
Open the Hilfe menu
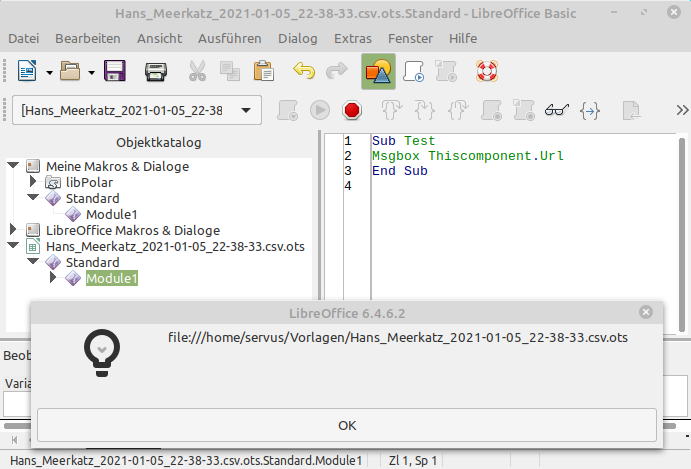[463, 38]
